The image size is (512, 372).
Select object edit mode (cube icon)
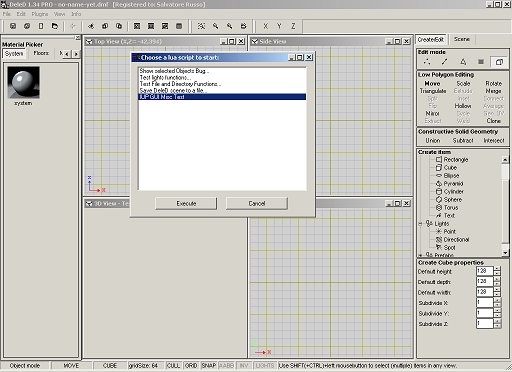coord(499,62)
